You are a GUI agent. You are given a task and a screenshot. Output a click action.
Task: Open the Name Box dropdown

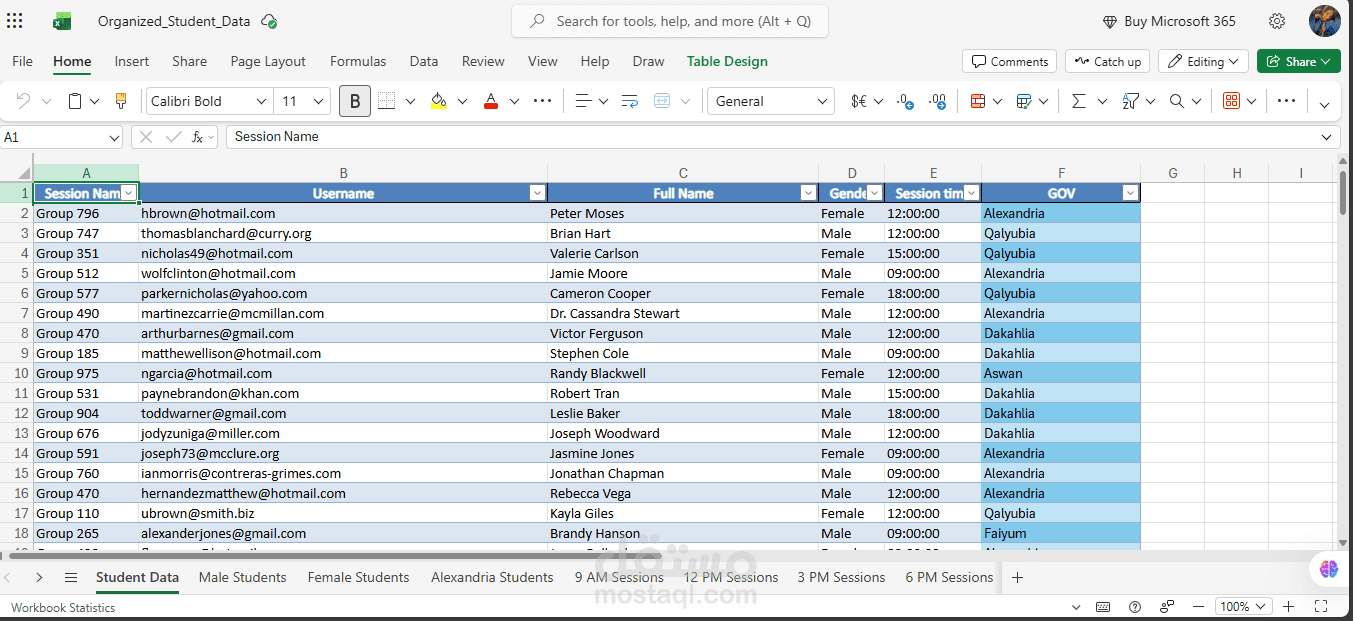(x=113, y=137)
